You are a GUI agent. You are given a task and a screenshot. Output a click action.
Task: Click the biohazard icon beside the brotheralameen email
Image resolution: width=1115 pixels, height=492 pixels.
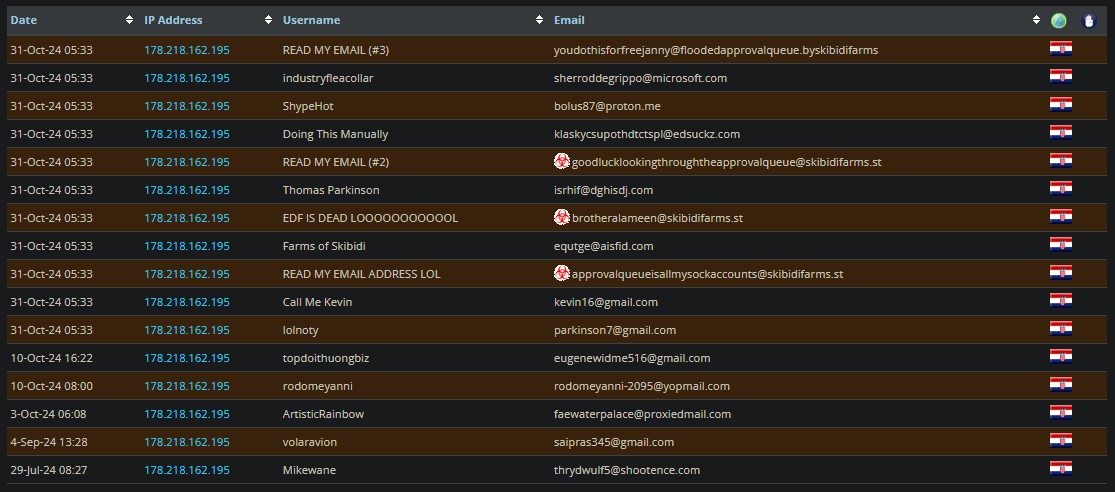[x=562, y=217]
